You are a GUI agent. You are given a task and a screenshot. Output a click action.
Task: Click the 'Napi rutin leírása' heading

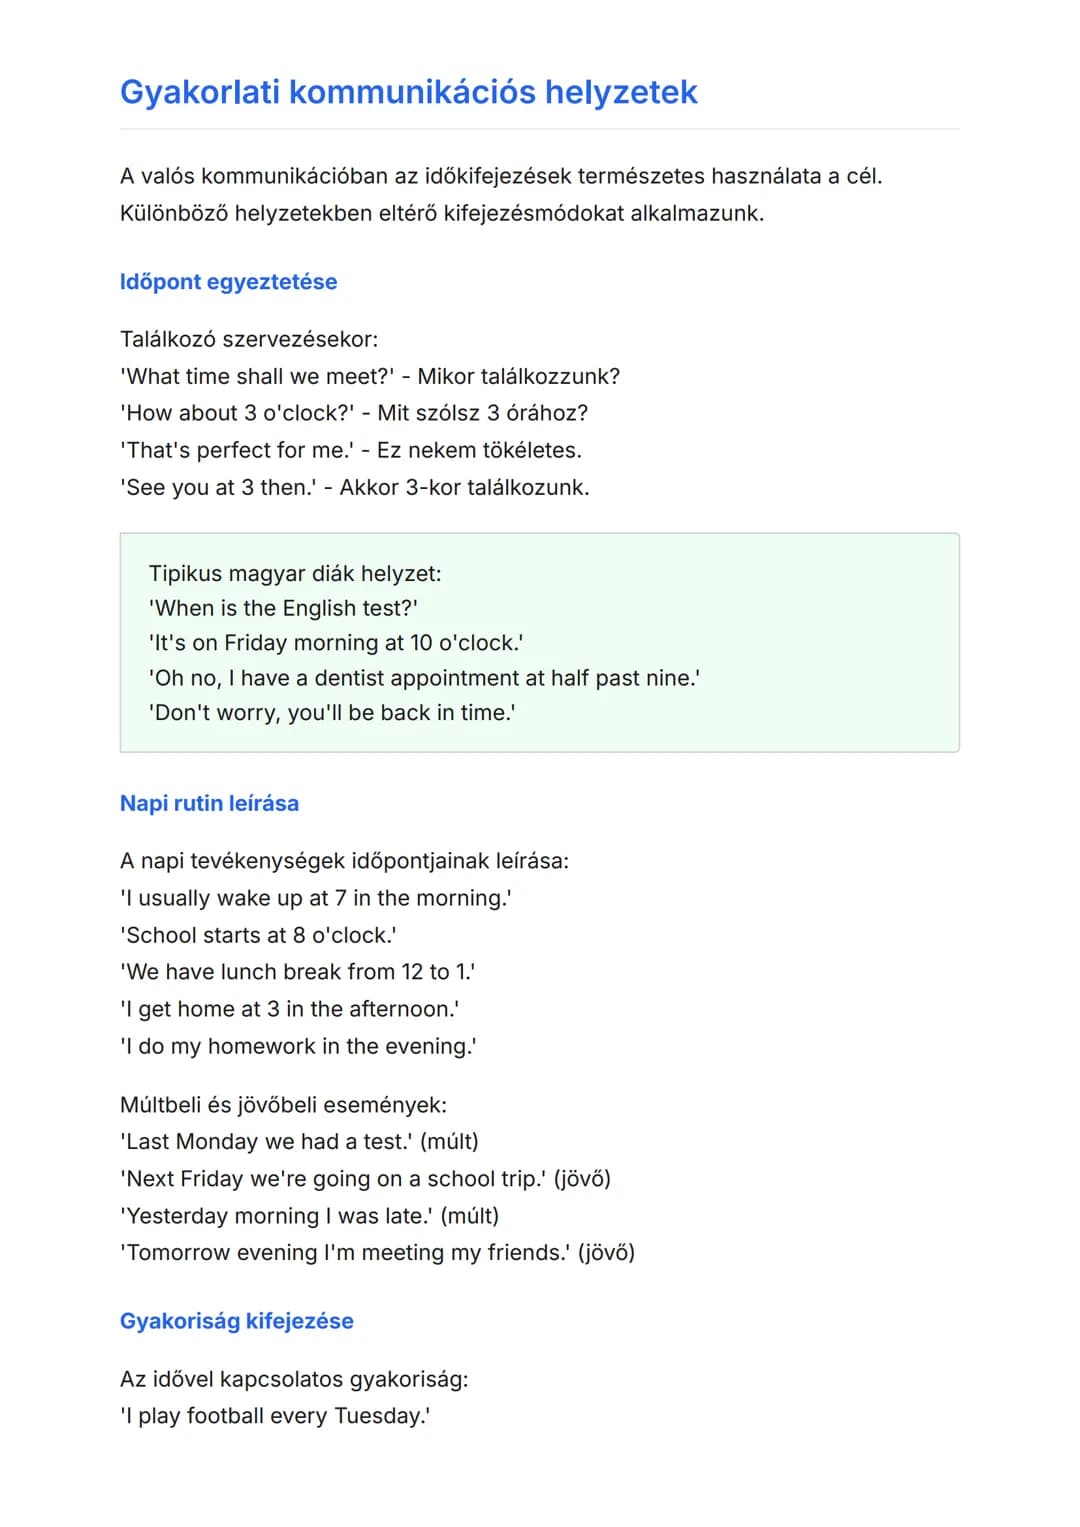tap(209, 803)
